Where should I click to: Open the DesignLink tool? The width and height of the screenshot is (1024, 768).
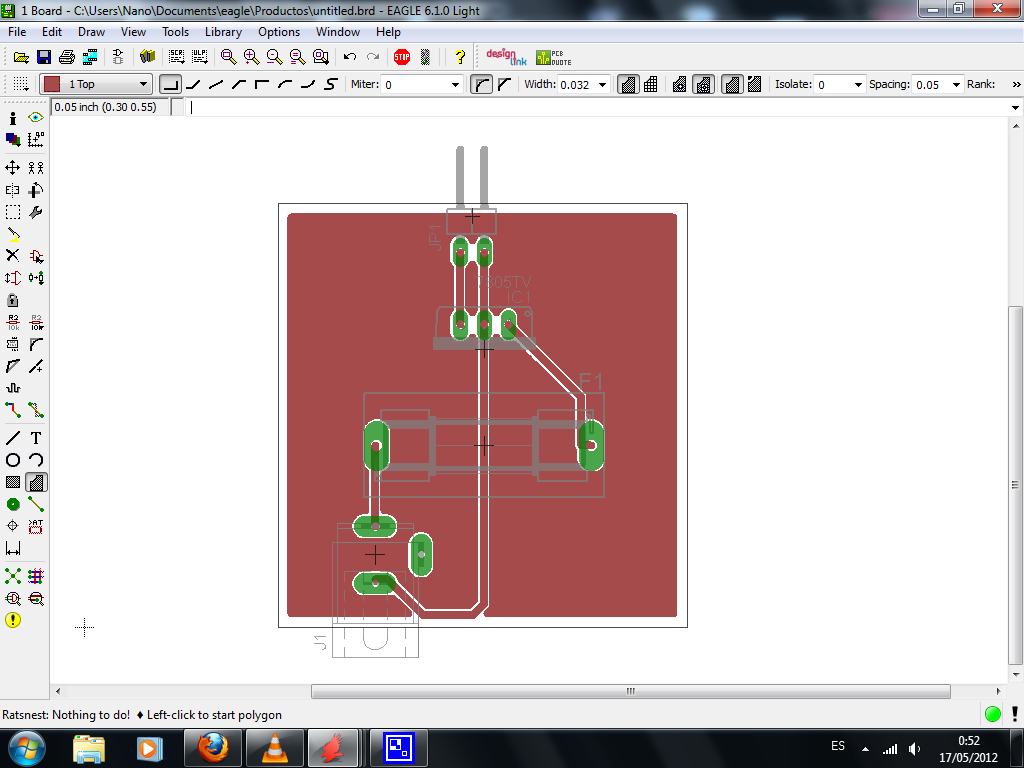pyautogui.click(x=507, y=57)
